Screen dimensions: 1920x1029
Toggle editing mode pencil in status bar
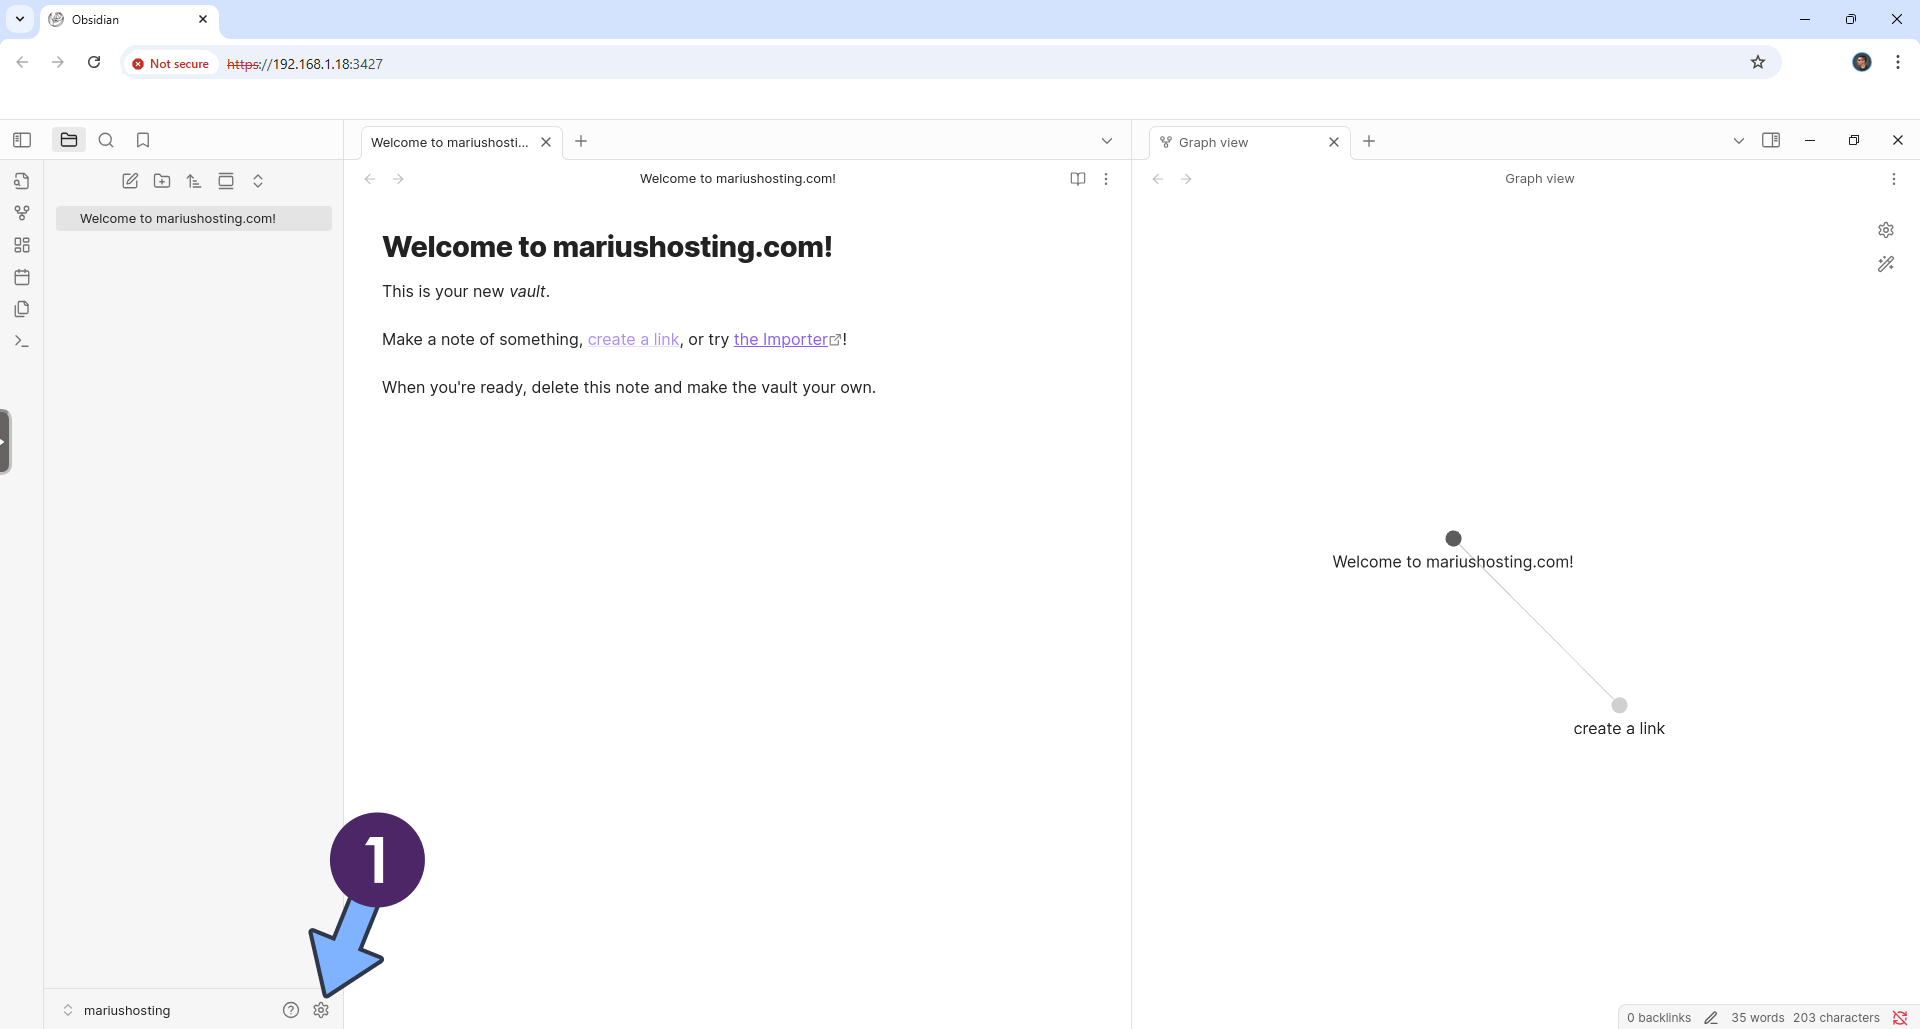[x=1711, y=1018]
